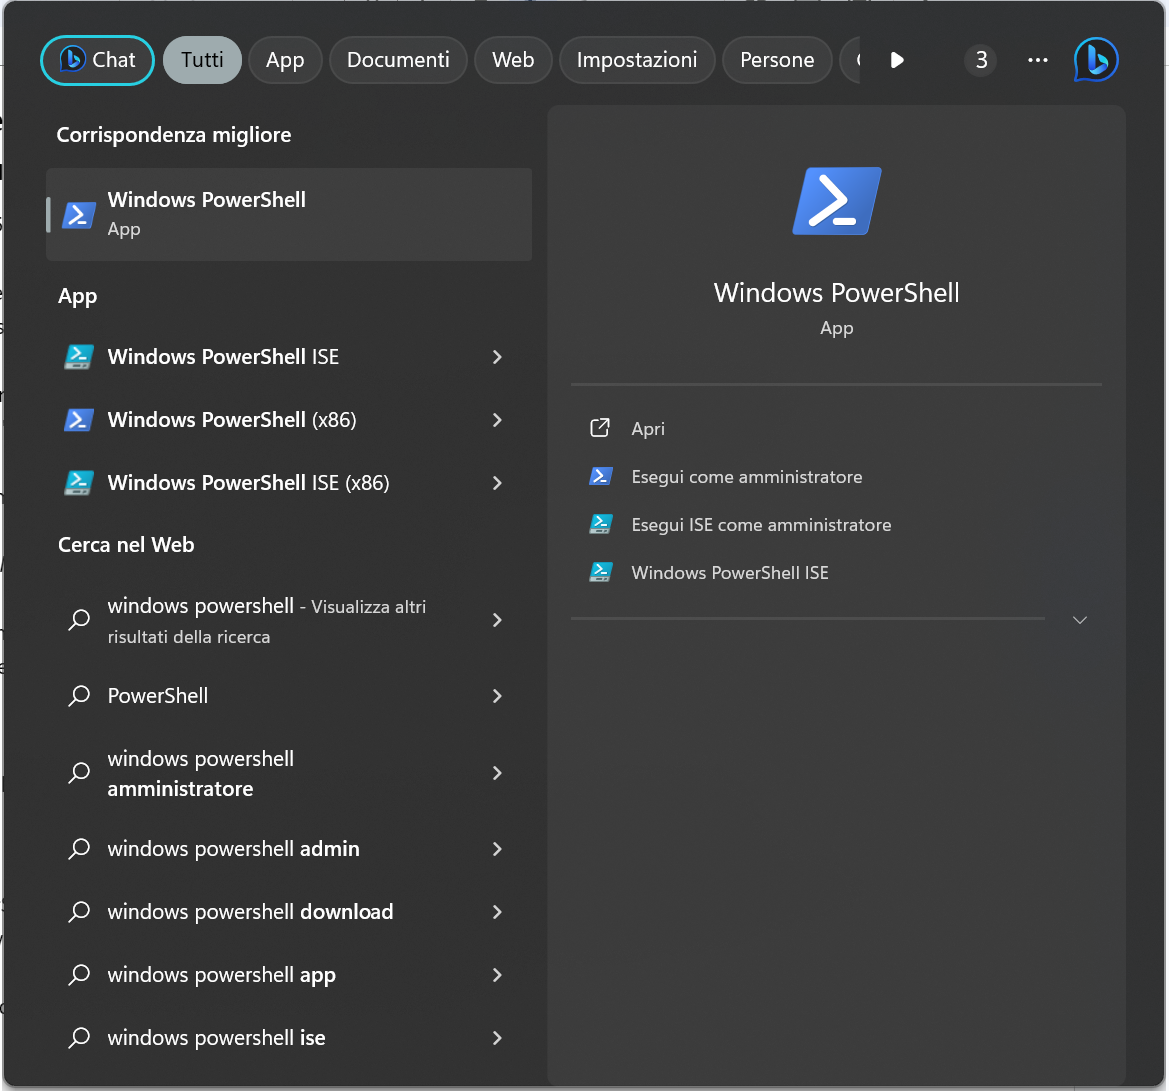Click the search magnifier icon next to PowerShell suggestion
Viewport: 1169px width, 1091px height.
click(x=79, y=695)
